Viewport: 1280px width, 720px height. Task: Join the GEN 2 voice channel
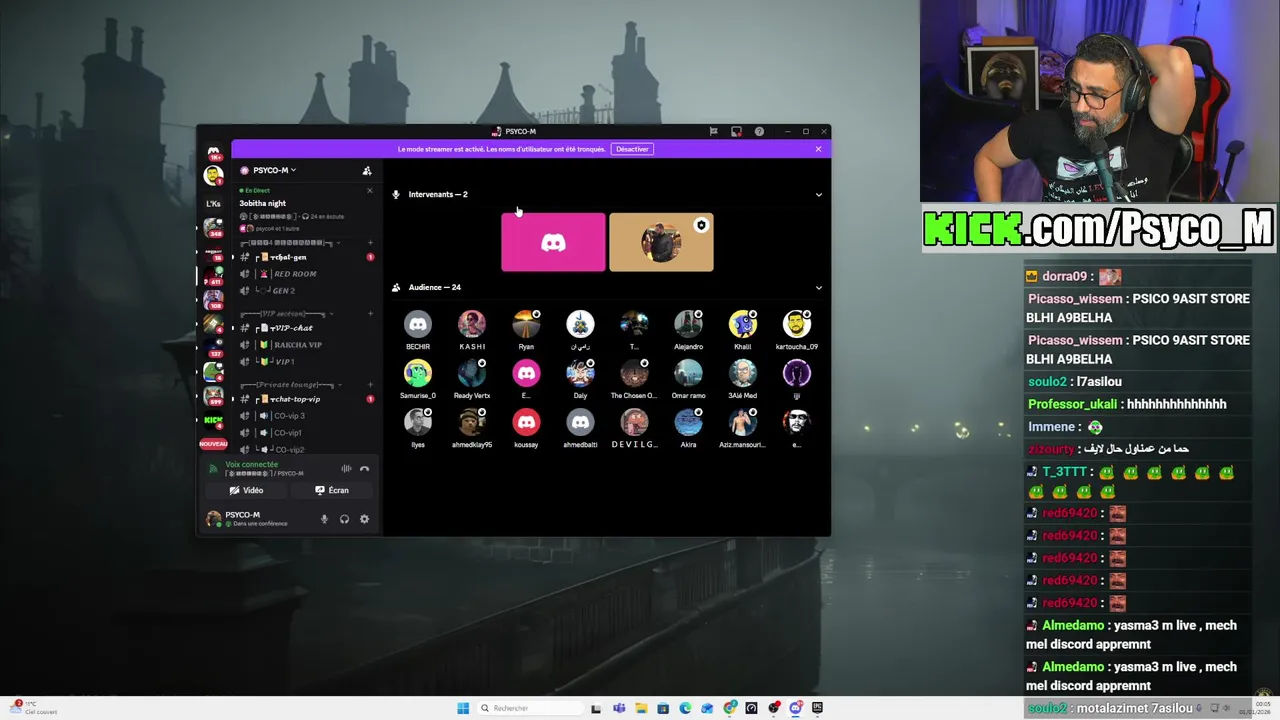[305, 291]
